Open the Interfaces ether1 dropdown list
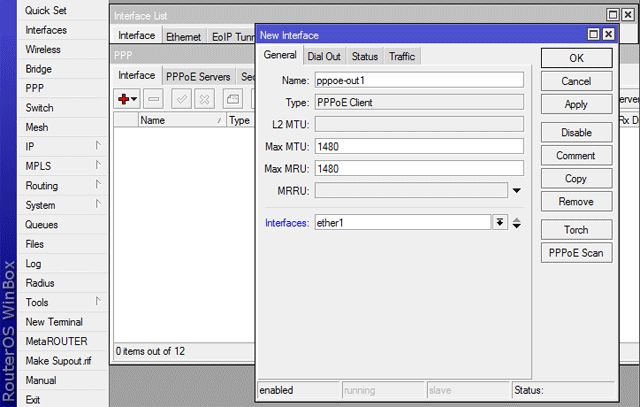Image resolution: width=640 pixels, height=407 pixels. pyautogui.click(x=500, y=222)
